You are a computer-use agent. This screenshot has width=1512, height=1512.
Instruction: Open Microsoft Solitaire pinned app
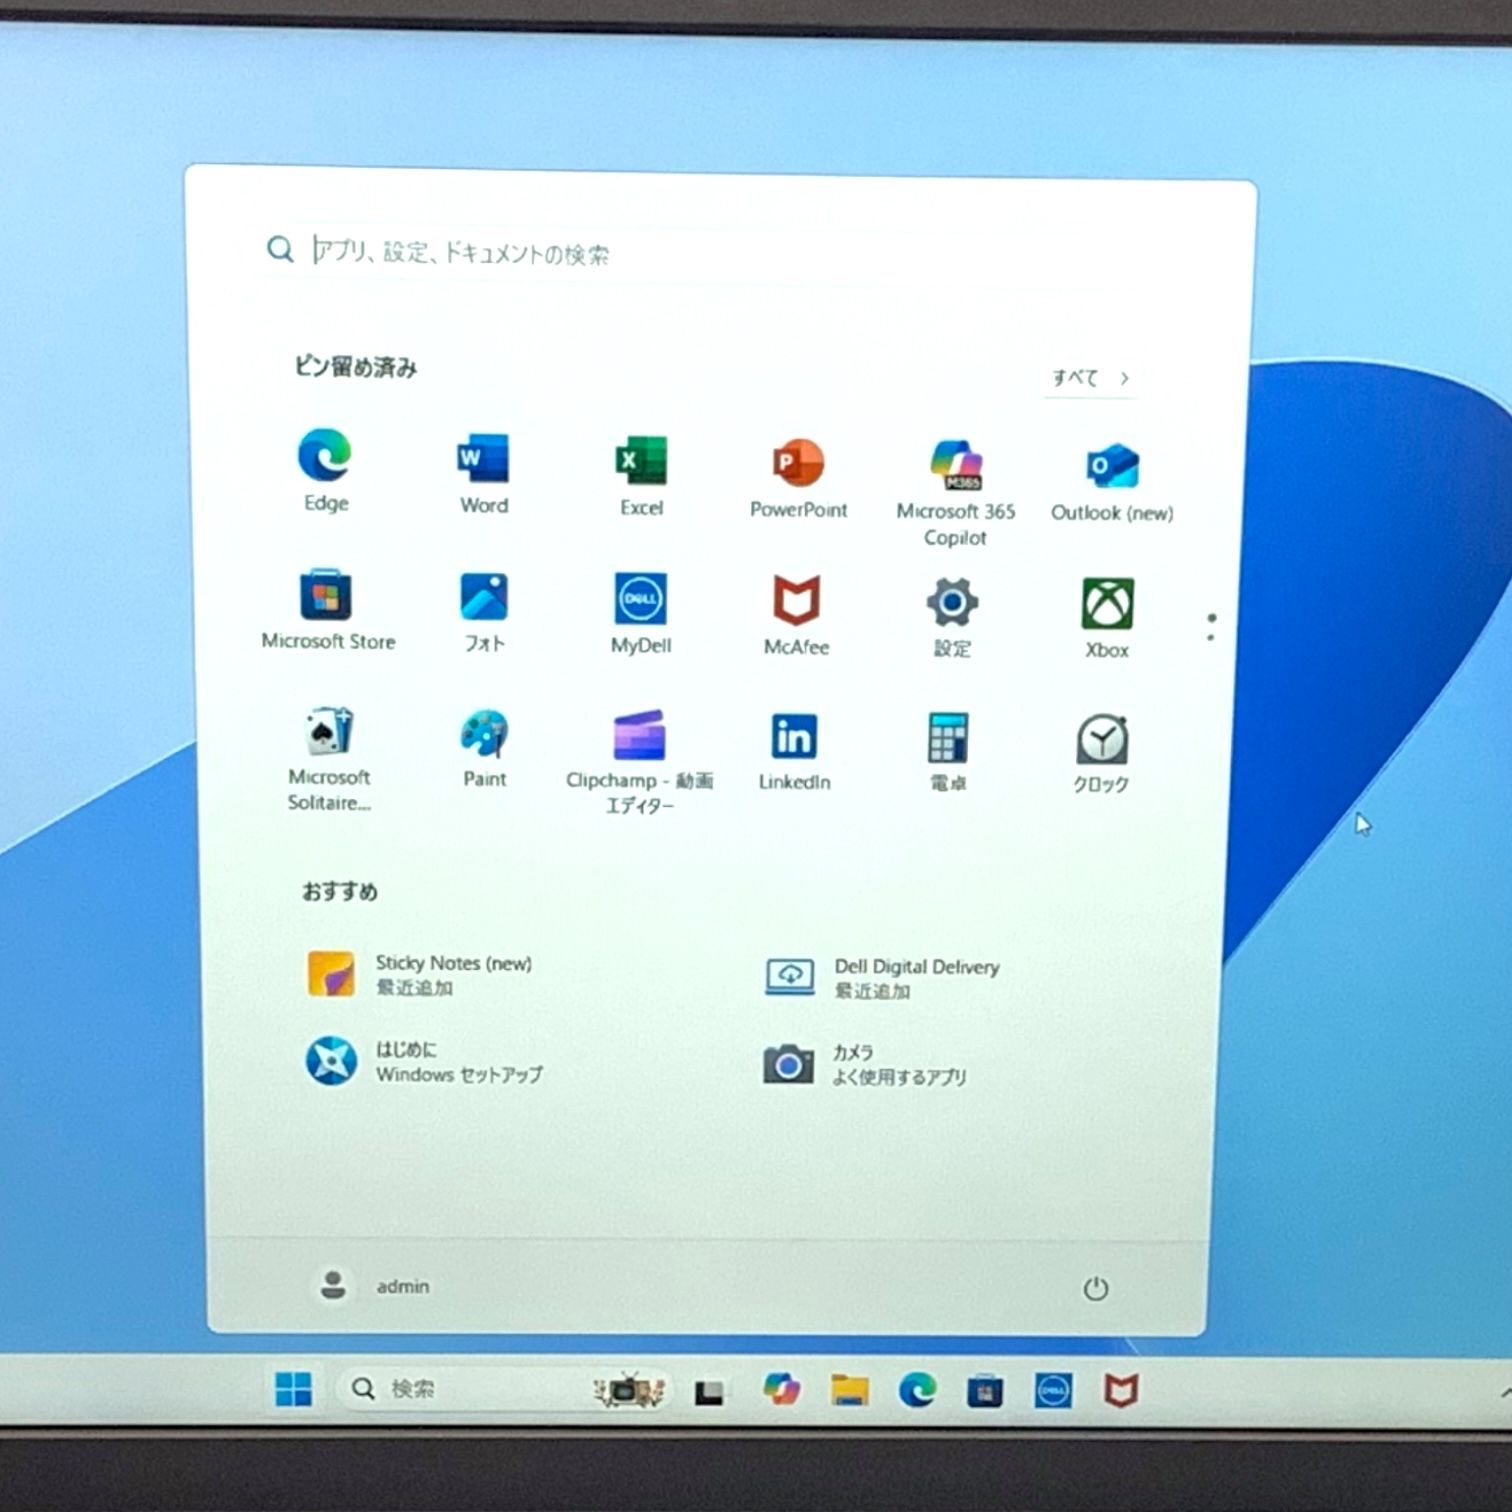click(329, 759)
